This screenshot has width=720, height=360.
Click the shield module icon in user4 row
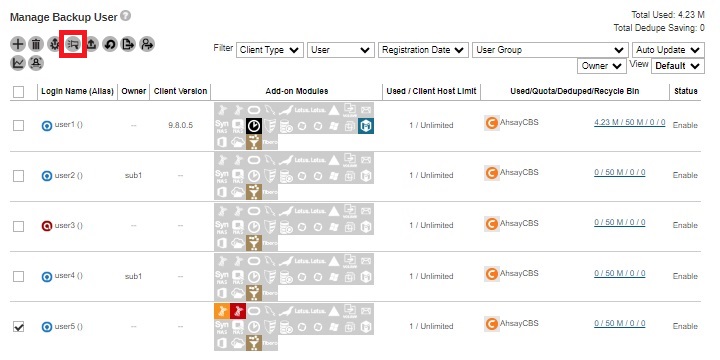point(270,276)
